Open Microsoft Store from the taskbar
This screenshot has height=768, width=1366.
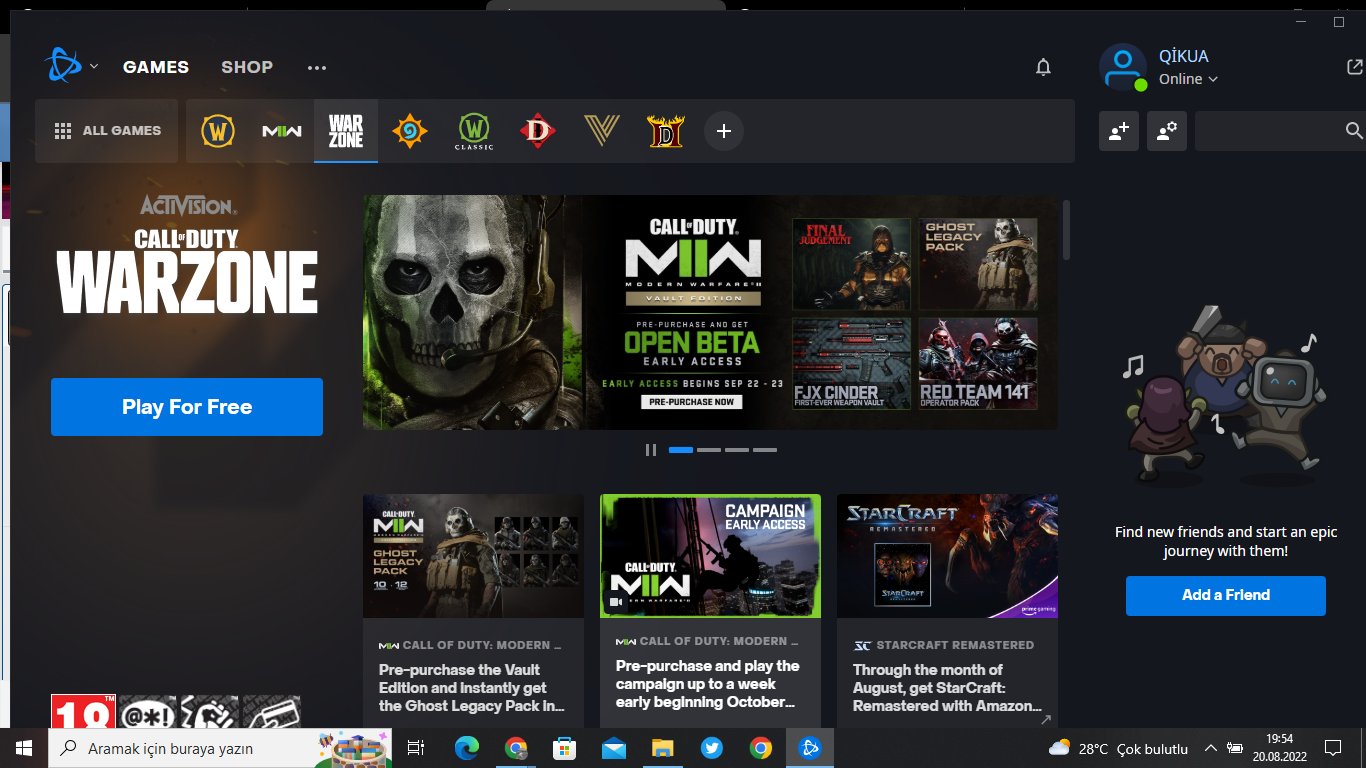[565, 748]
